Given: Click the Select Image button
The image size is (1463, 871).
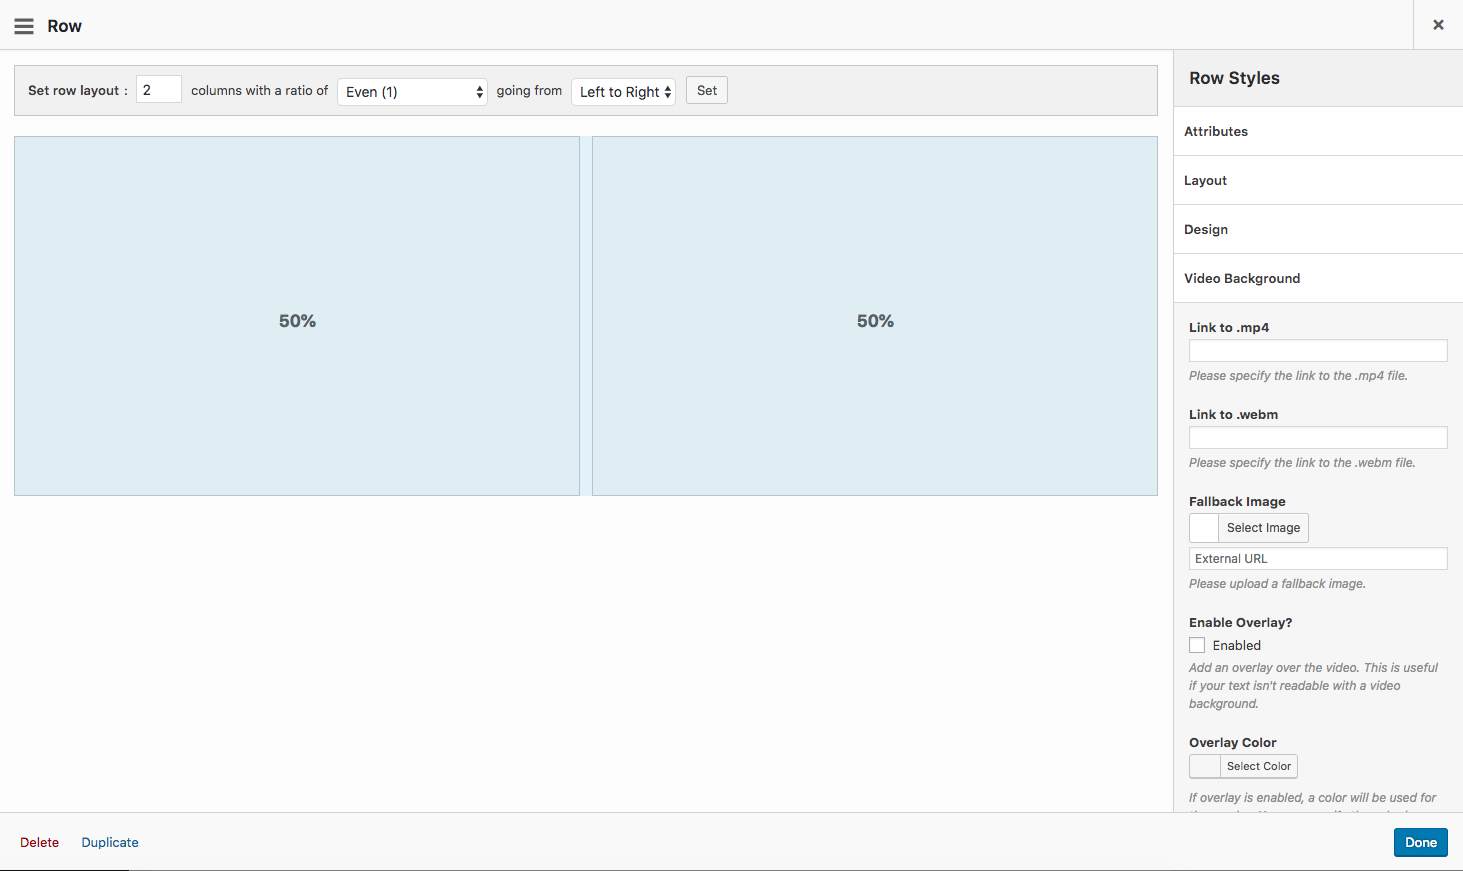Looking at the screenshot, I should [1263, 528].
